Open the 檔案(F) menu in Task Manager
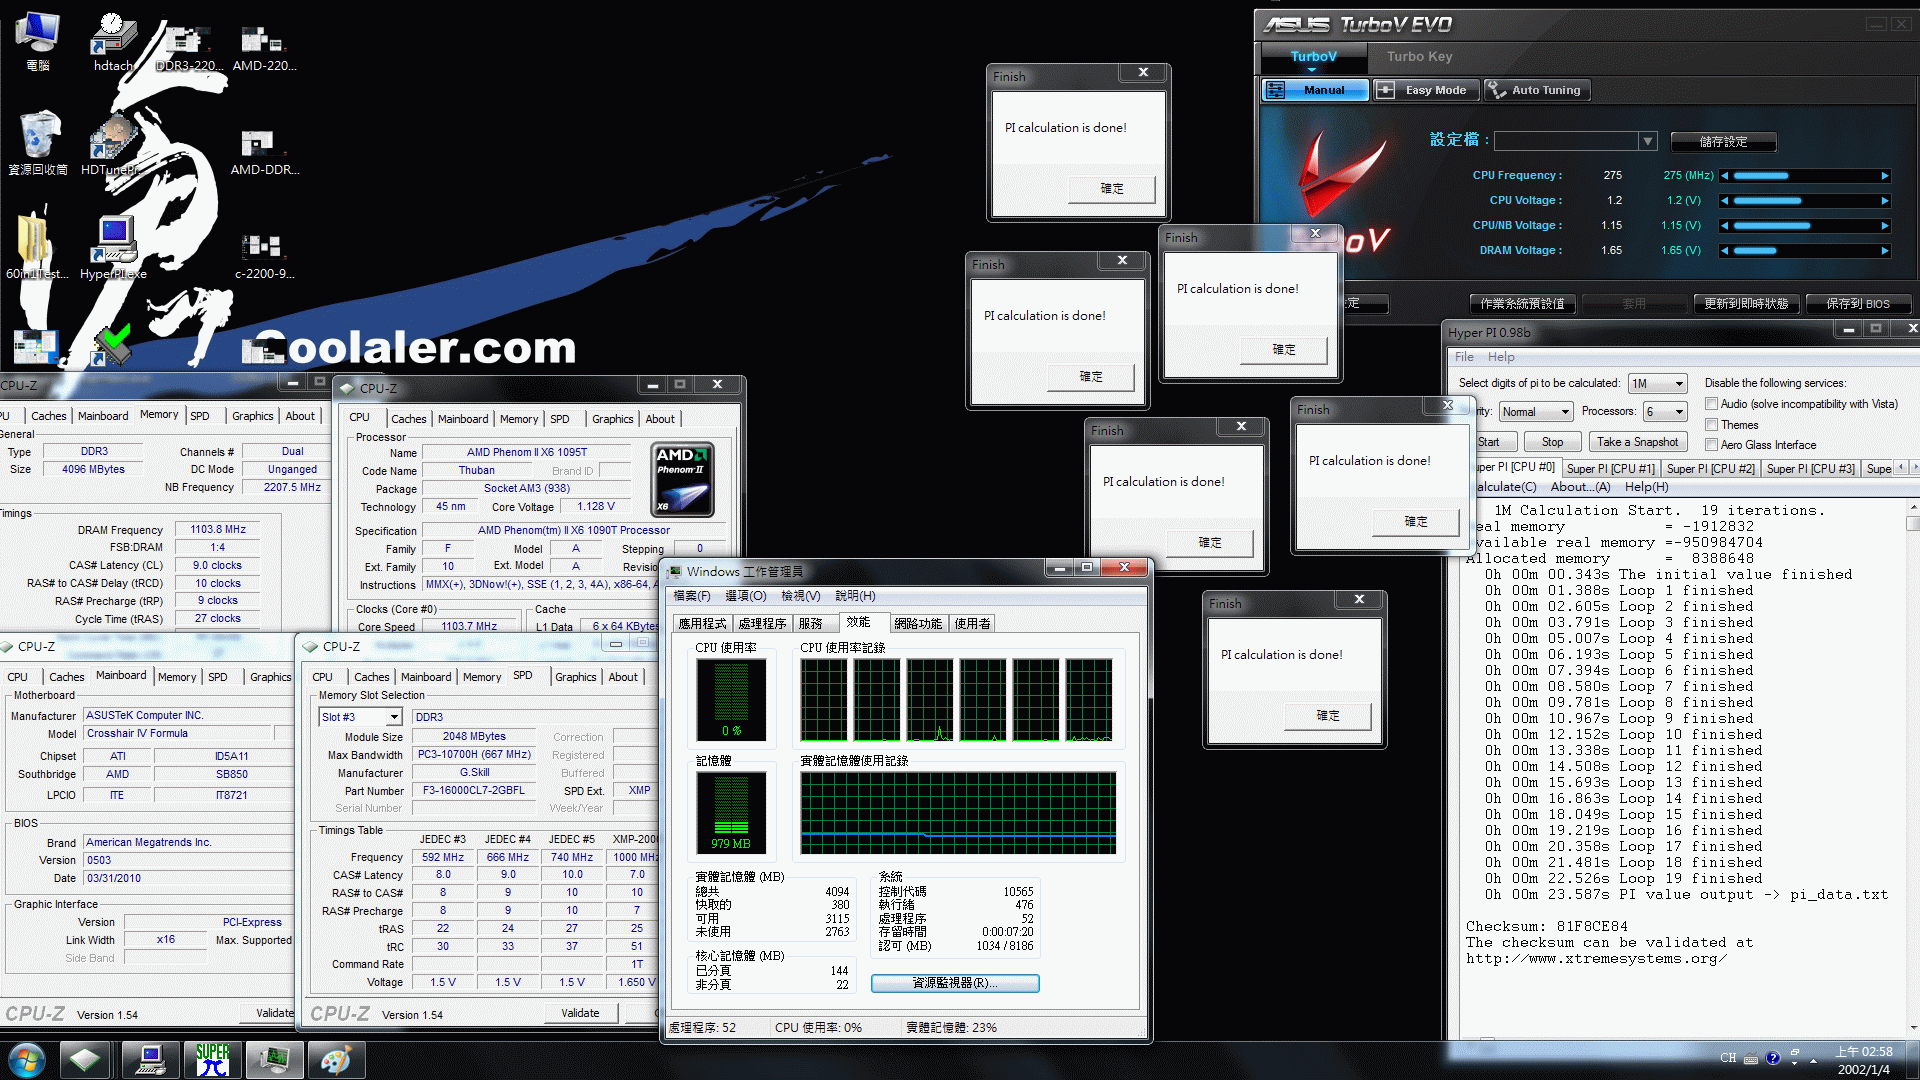Viewport: 1920px width, 1080px height. [692, 596]
